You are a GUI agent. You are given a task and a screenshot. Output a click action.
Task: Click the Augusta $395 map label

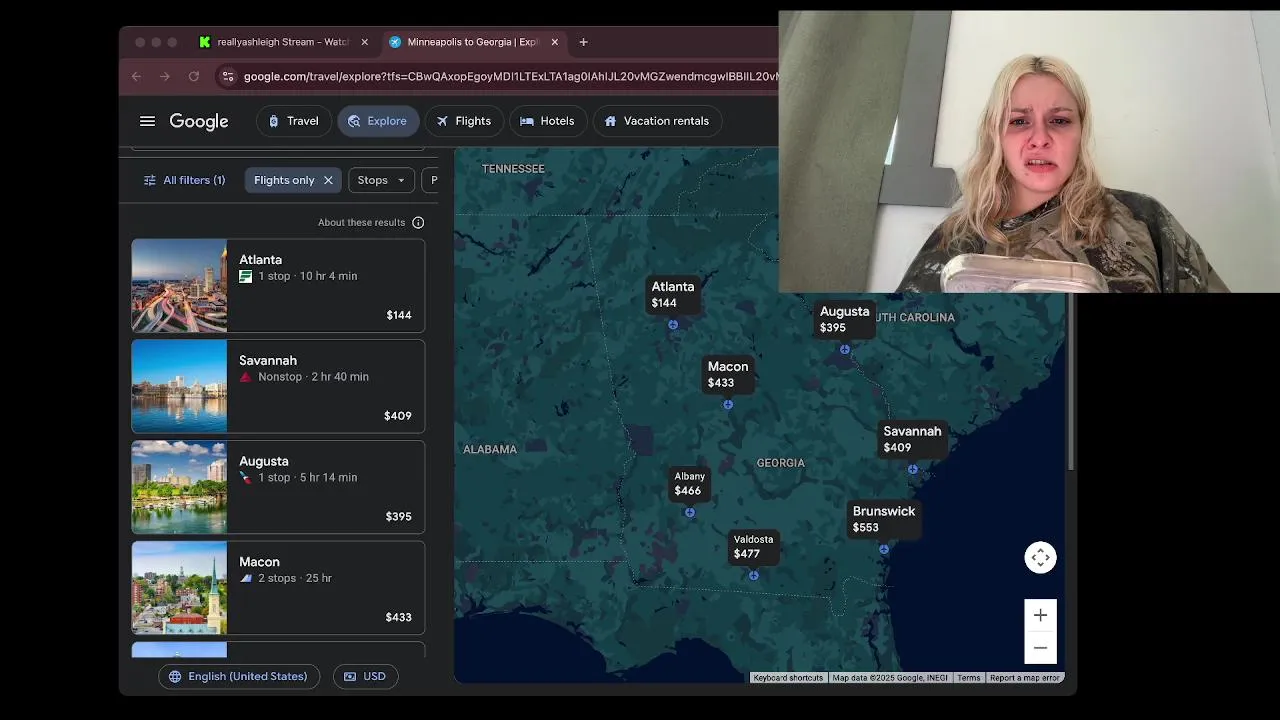point(844,319)
